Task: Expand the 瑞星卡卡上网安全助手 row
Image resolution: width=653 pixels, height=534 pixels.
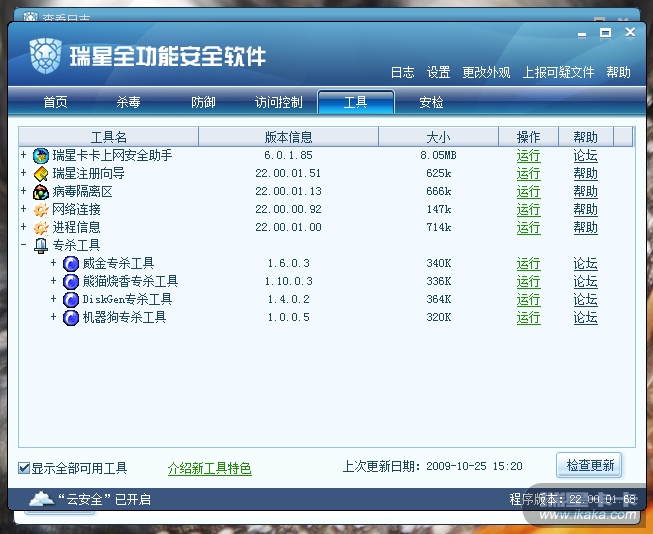Action: 24,155
